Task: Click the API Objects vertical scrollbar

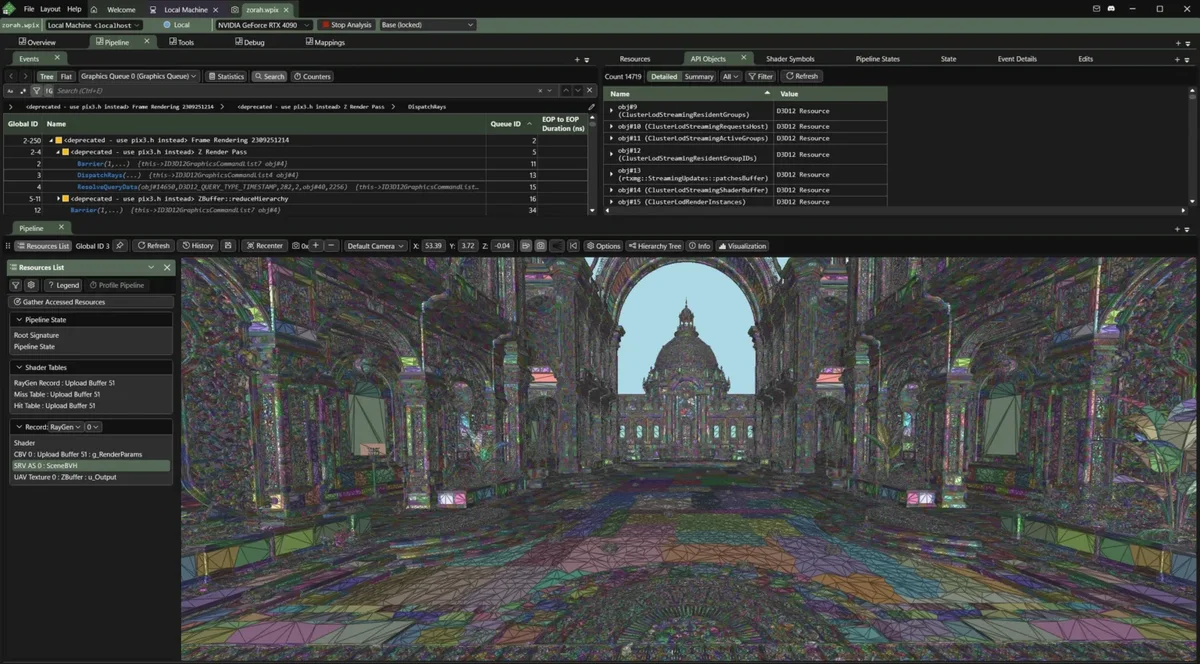Action: point(1193,146)
